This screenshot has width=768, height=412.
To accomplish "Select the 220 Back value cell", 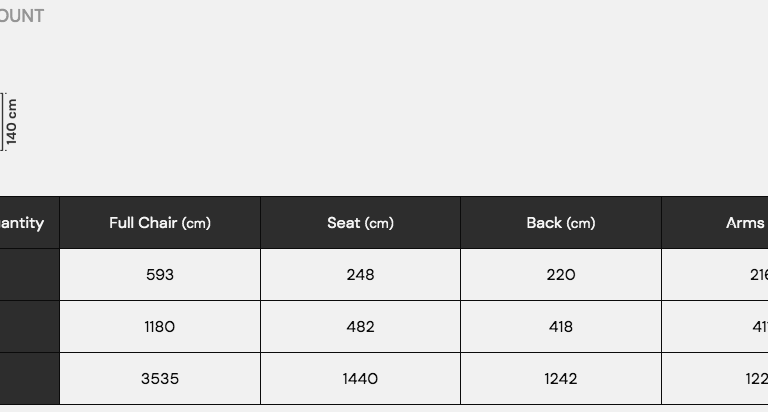I will pyautogui.click(x=561, y=274).
